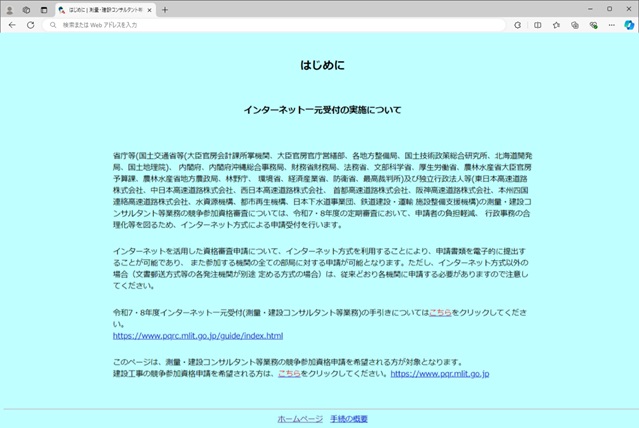Click the search magnifier icon in address bar
Screen dimensions: 639x428
click(53, 25)
